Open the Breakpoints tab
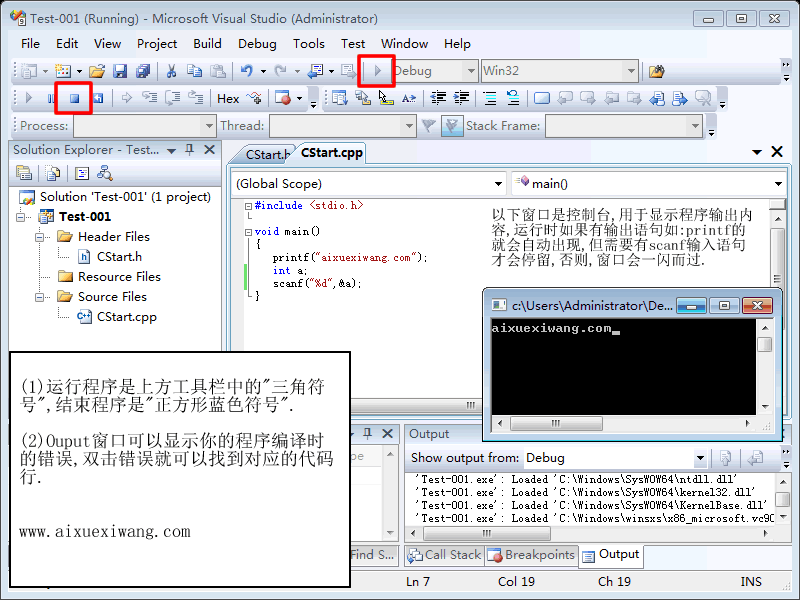Image resolution: width=800 pixels, height=600 pixels. click(x=531, y=555)
